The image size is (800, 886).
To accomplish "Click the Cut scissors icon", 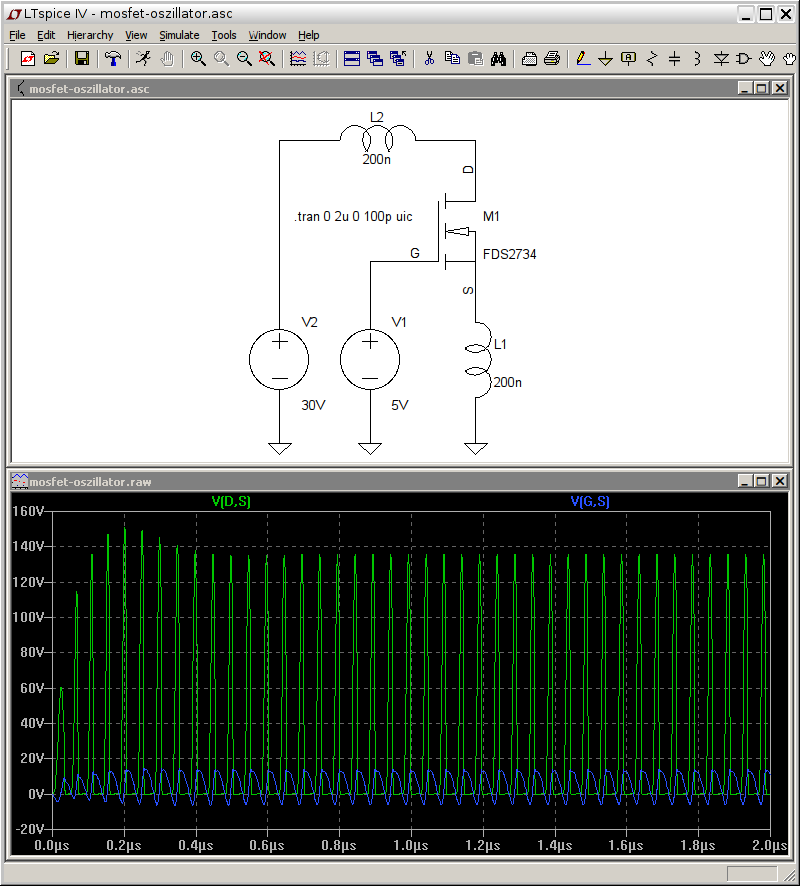I will pos(429,58).
